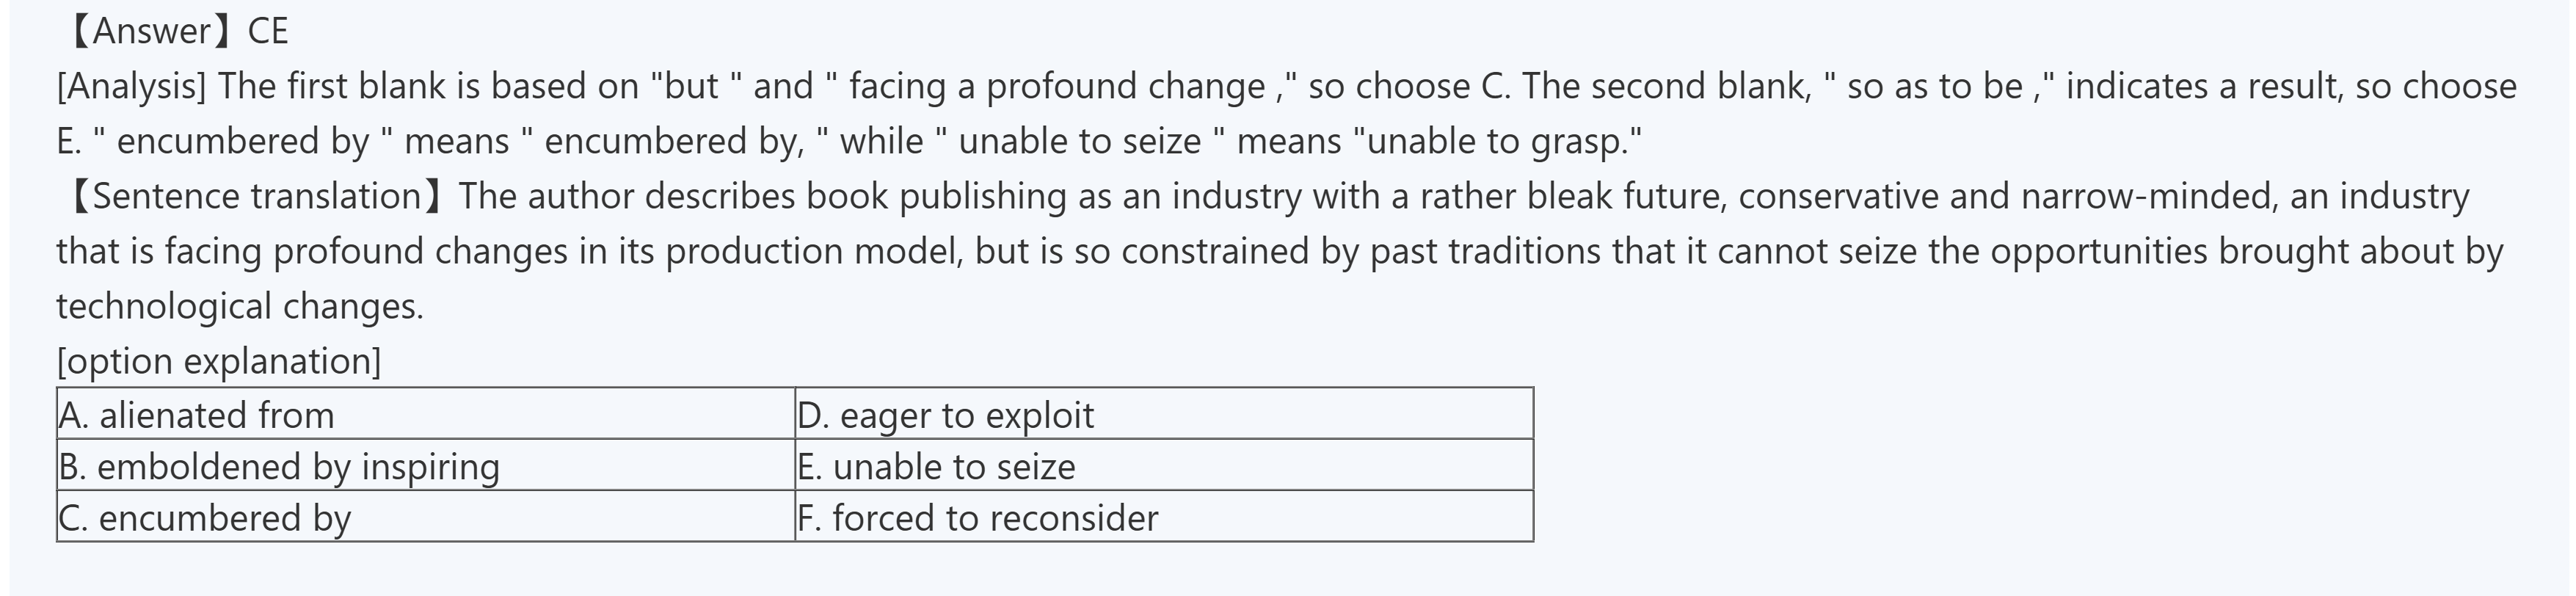Screen dimensions: 2576x596
Task: Click the Sentence translation label
Action: click(x=255, y=196)
